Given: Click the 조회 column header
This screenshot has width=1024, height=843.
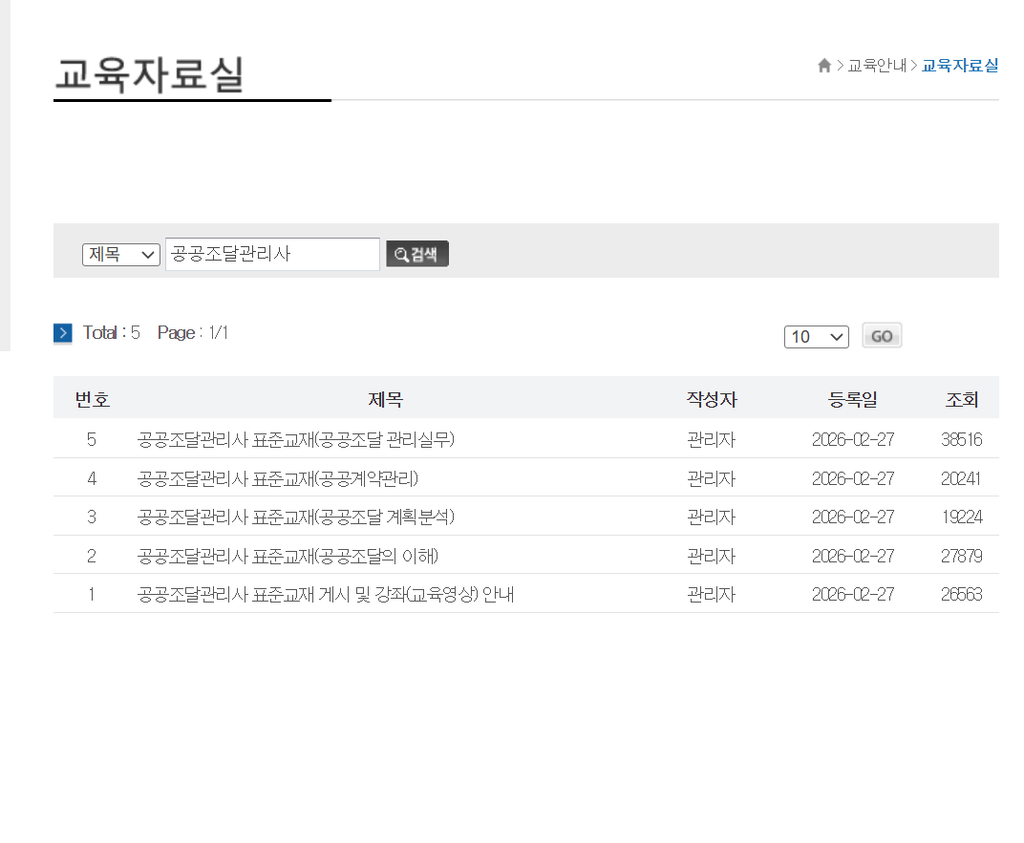Looking at the screenshot, I should pyautogui.click(x=962, y=399).
